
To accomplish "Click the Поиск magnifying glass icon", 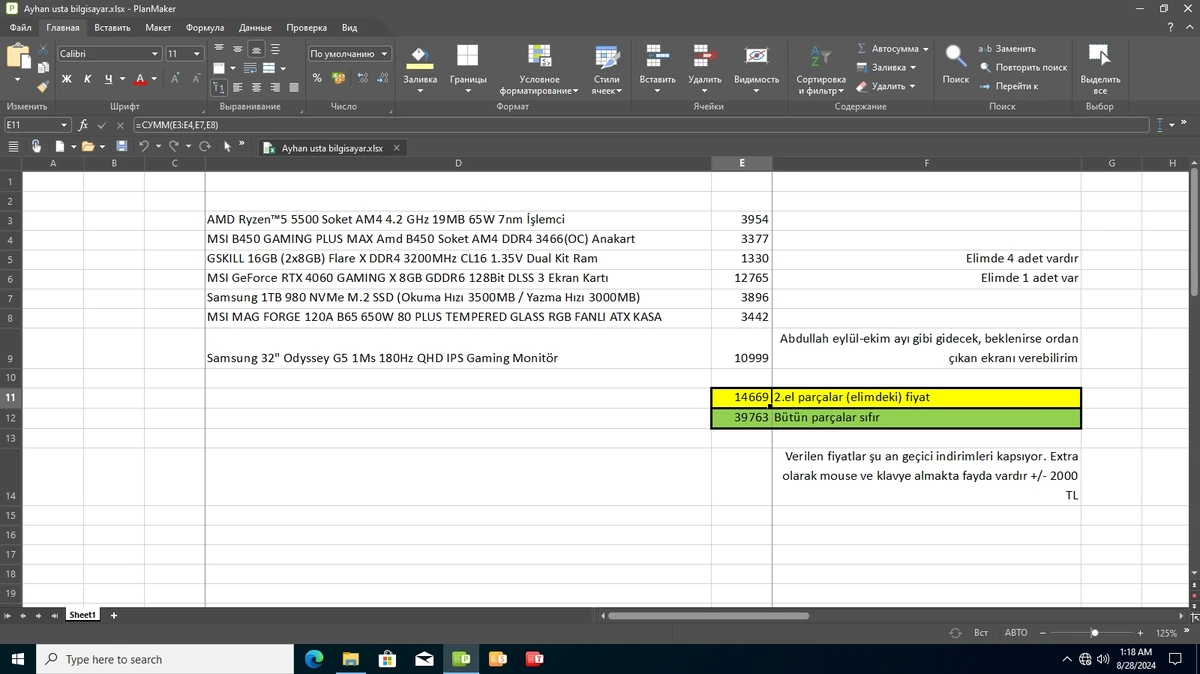I will [x=956, y=55].
